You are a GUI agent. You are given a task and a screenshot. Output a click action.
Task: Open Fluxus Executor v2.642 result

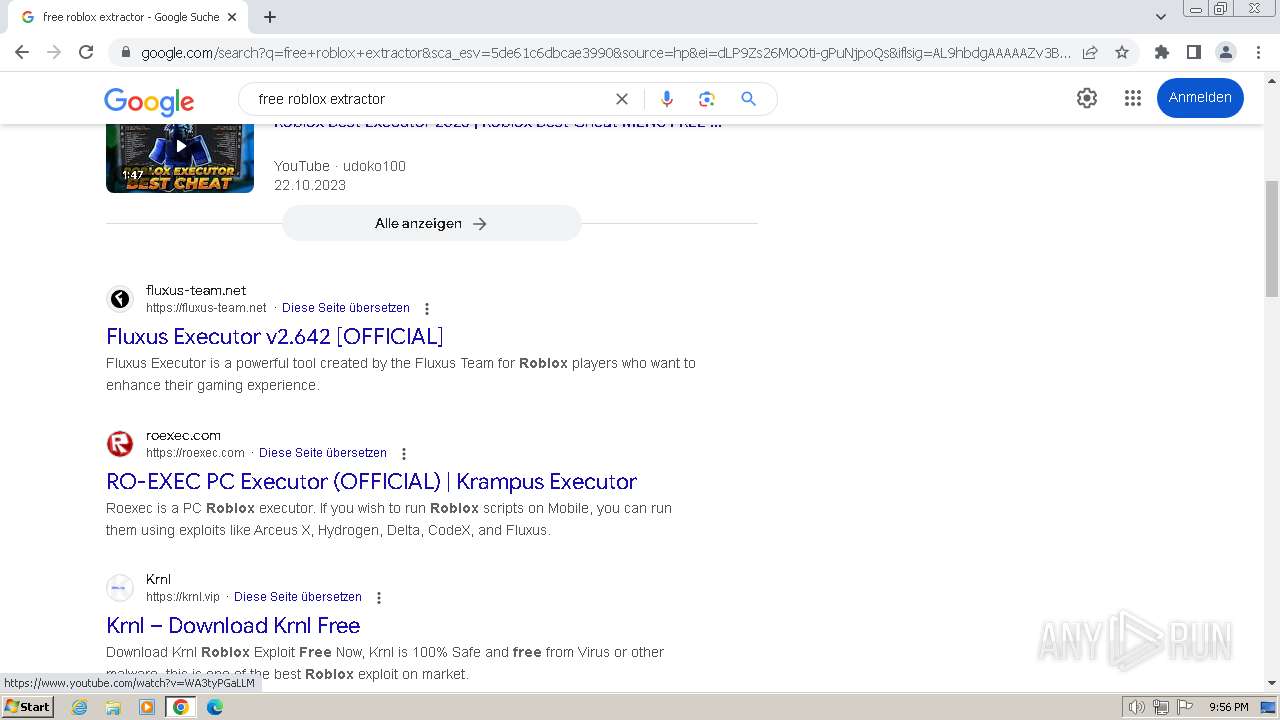pos(275,337)
